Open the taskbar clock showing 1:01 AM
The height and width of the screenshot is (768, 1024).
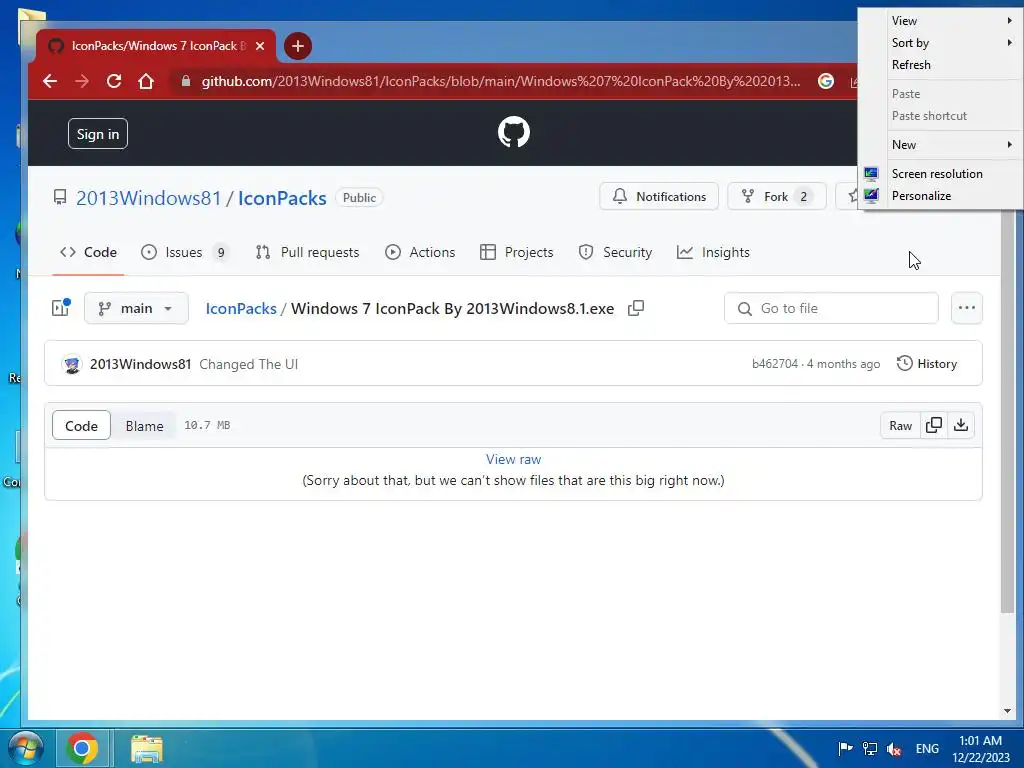pyautogui.click(x=980, y=748)
